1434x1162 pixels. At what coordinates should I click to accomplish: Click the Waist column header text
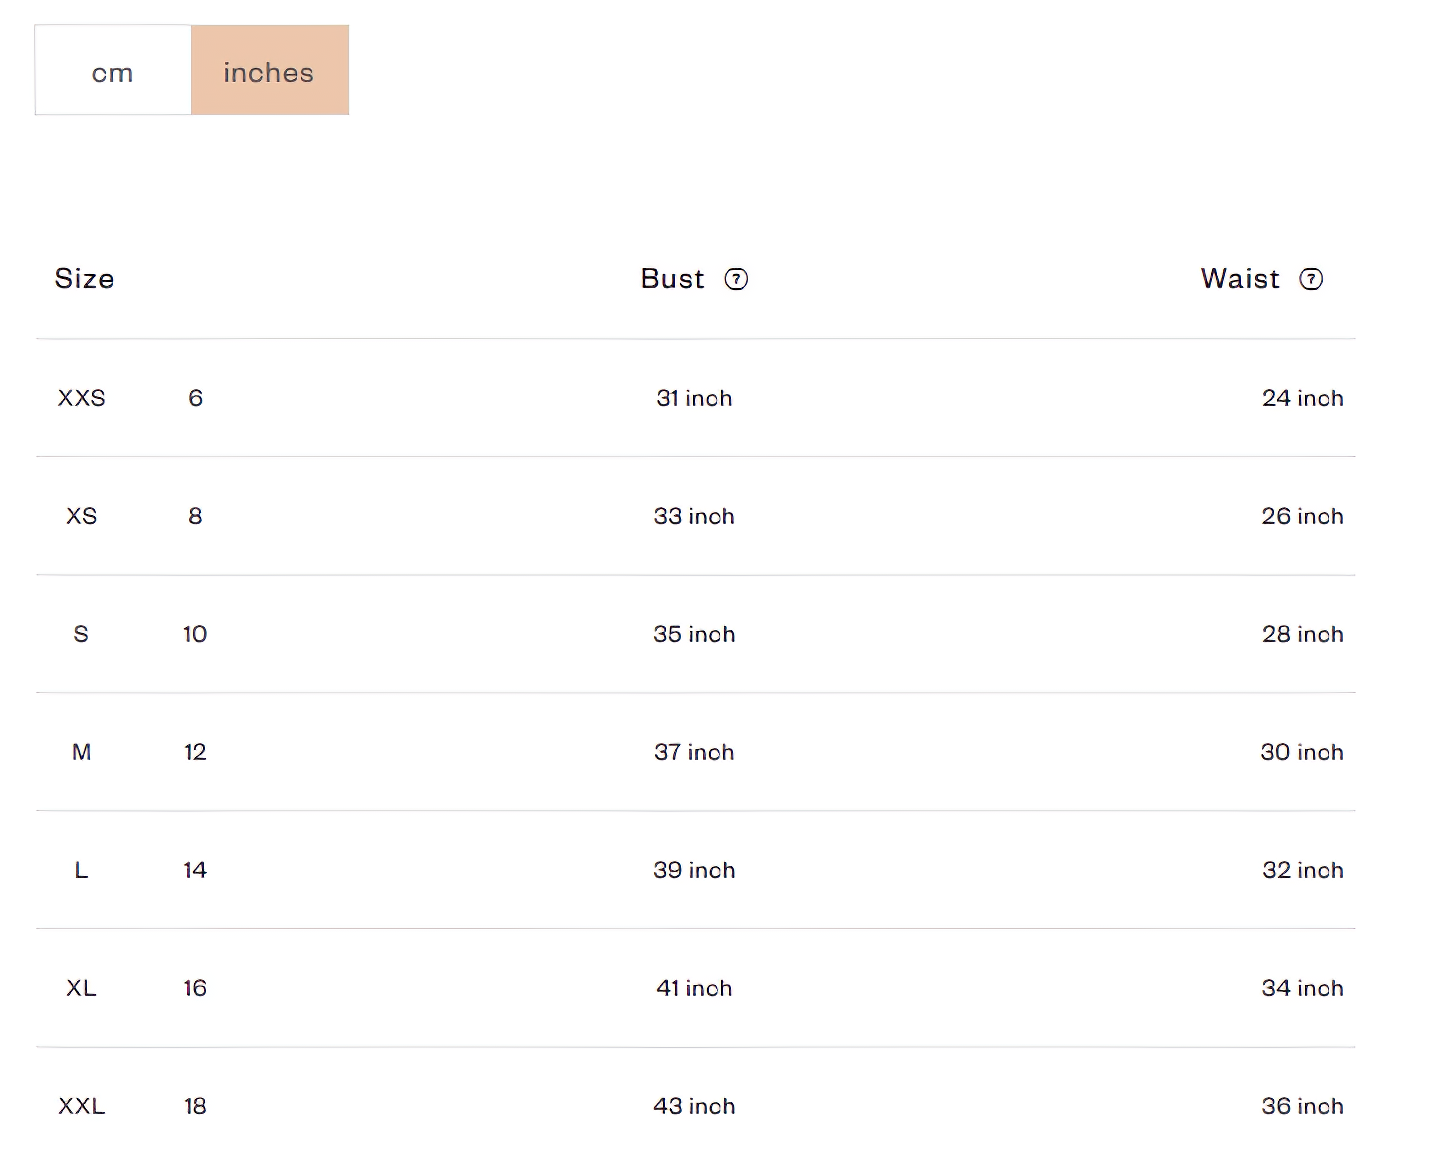click(x=1240, y=279)
